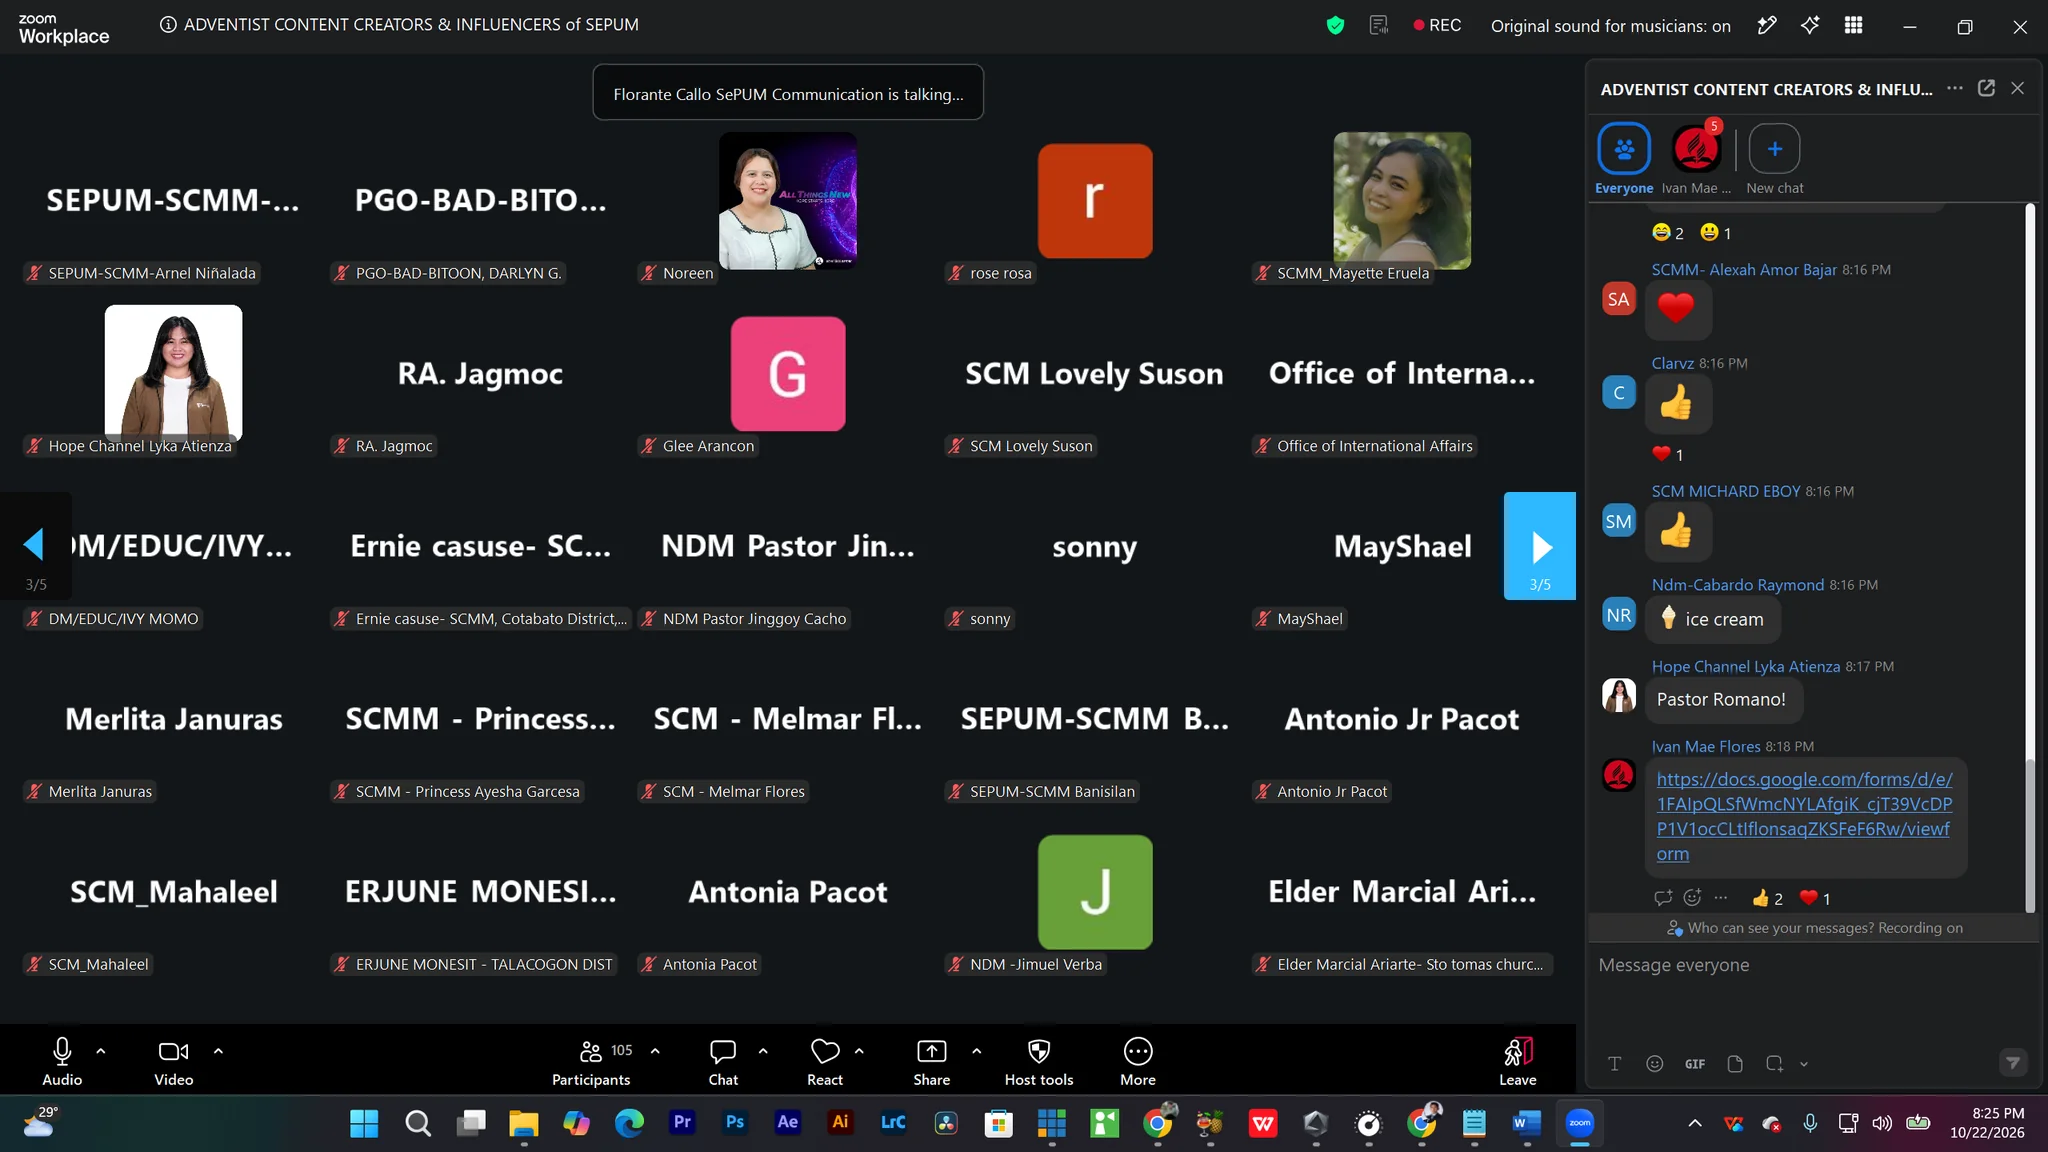Screen dimensions: 2048x1152
Task: Toggle Original sound for musicians
Action: tap(1610, 26)
